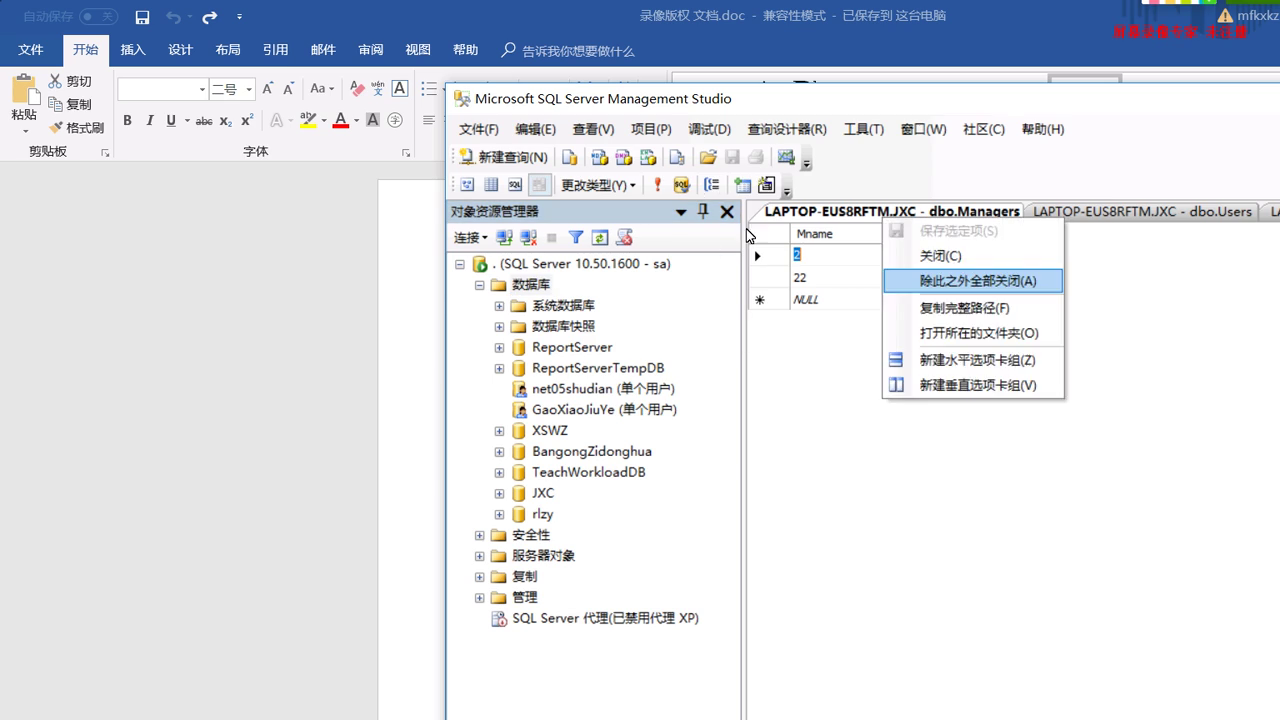Screen dimensions: 1280x720
Task: Click the Clear Formatting eraser icon in Word
Action: click(x=357, y=89)
